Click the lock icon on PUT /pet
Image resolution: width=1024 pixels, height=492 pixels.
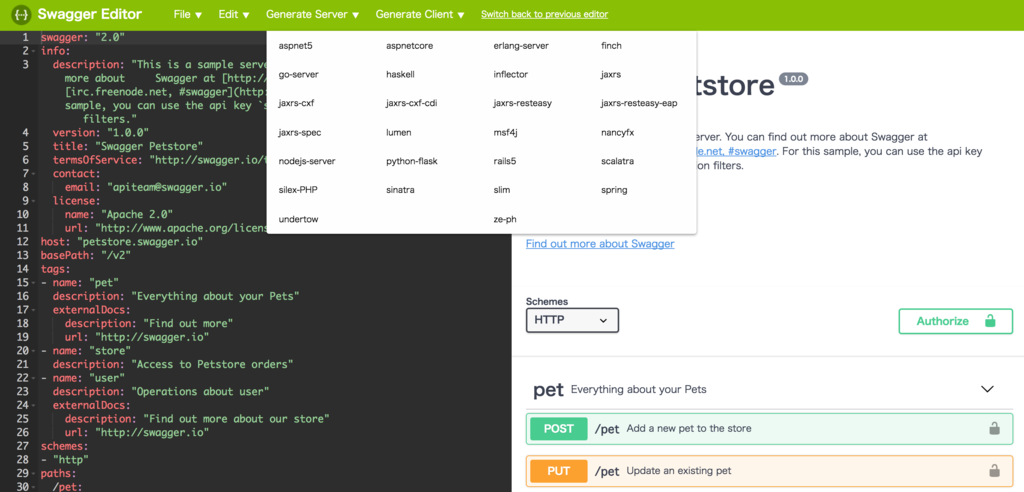(x=994, y=470)
